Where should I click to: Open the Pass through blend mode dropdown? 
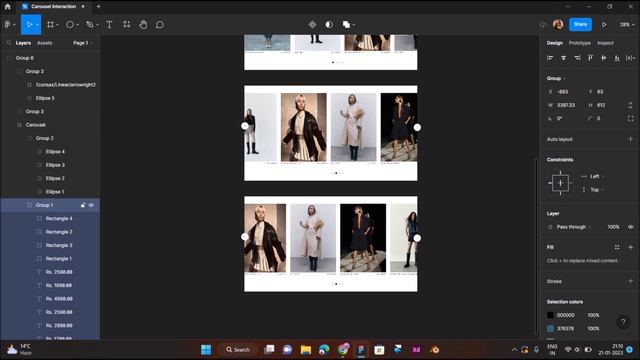(573, 227)
